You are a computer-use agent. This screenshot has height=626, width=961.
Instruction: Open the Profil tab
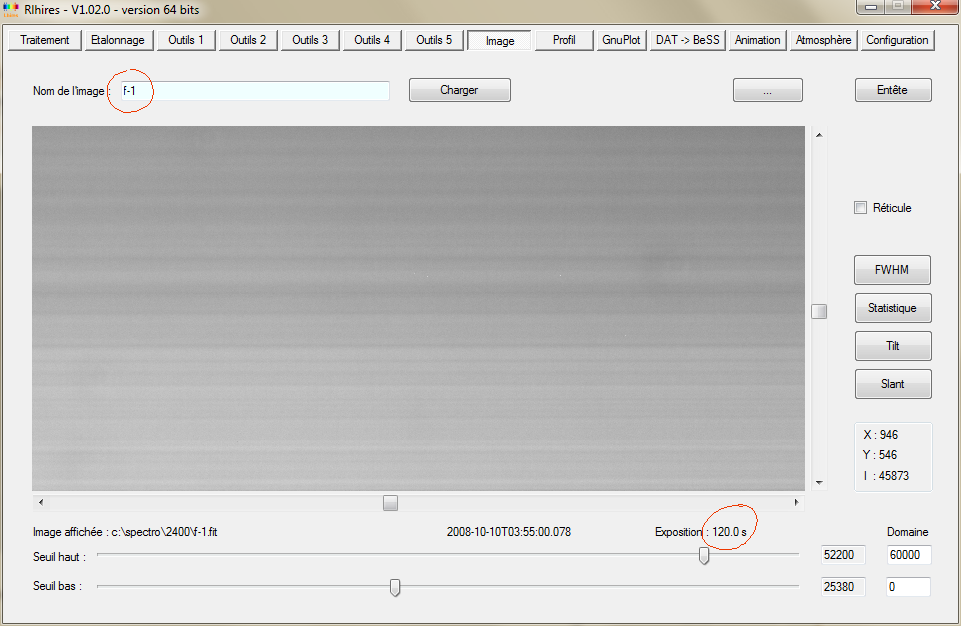564,40
